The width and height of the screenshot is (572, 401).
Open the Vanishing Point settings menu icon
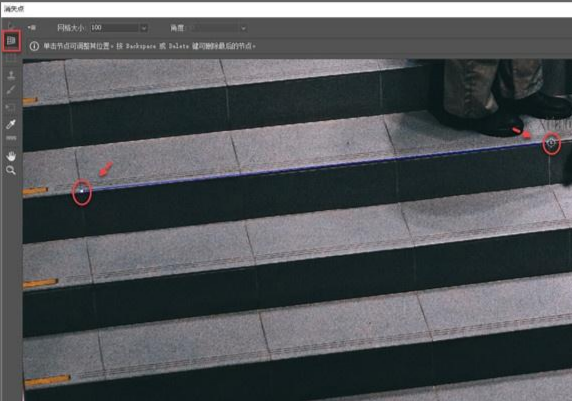pyautogui.click(x=32, y=28)
